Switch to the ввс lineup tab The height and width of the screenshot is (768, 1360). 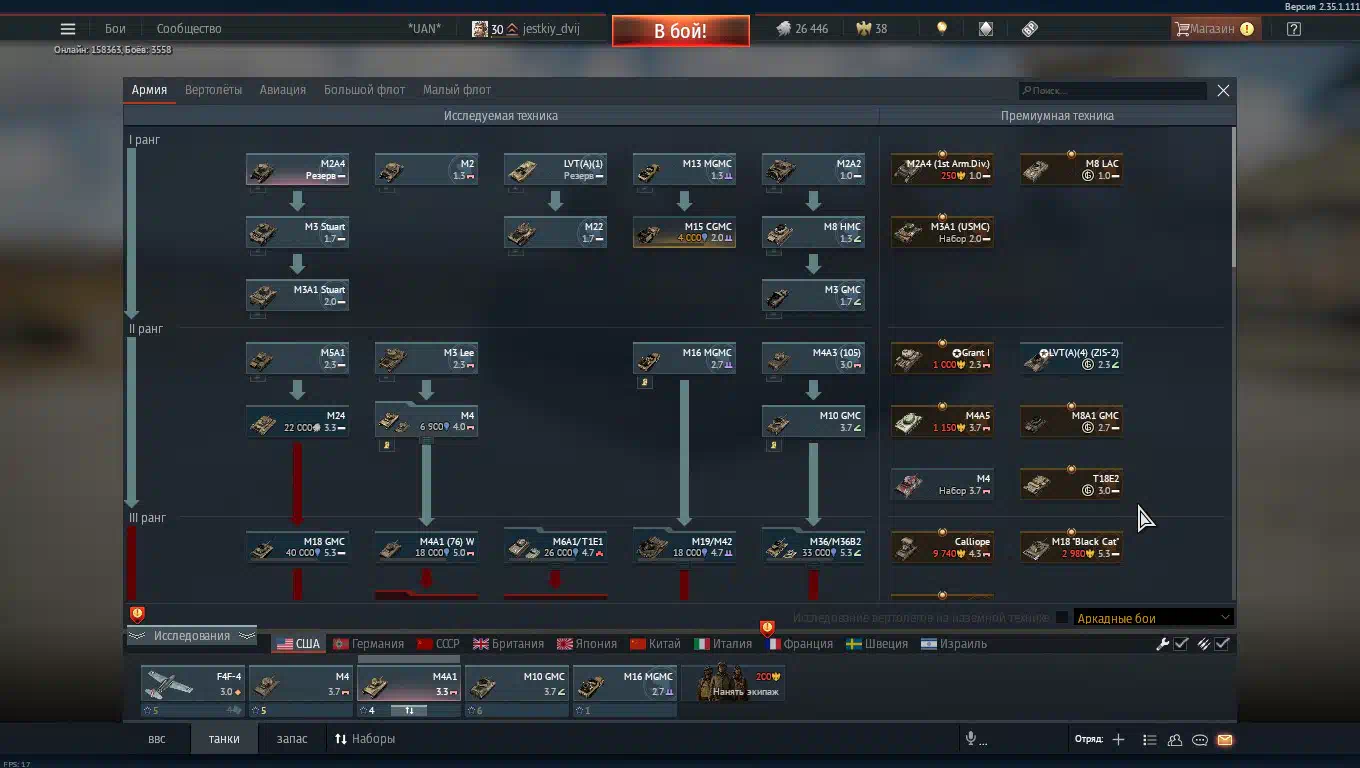pos(157,739)
